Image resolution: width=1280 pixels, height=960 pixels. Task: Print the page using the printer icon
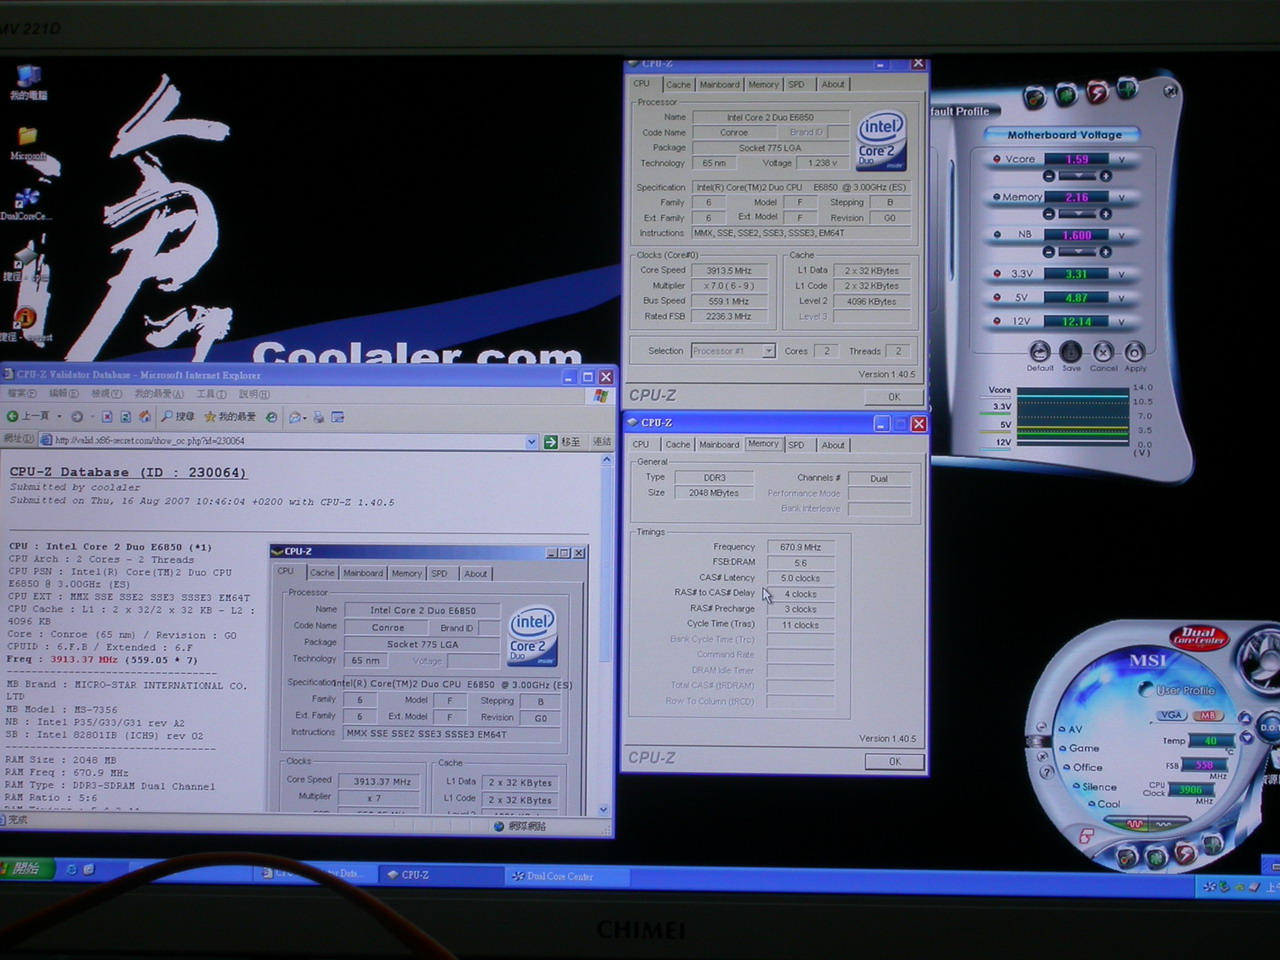point(318,417)
